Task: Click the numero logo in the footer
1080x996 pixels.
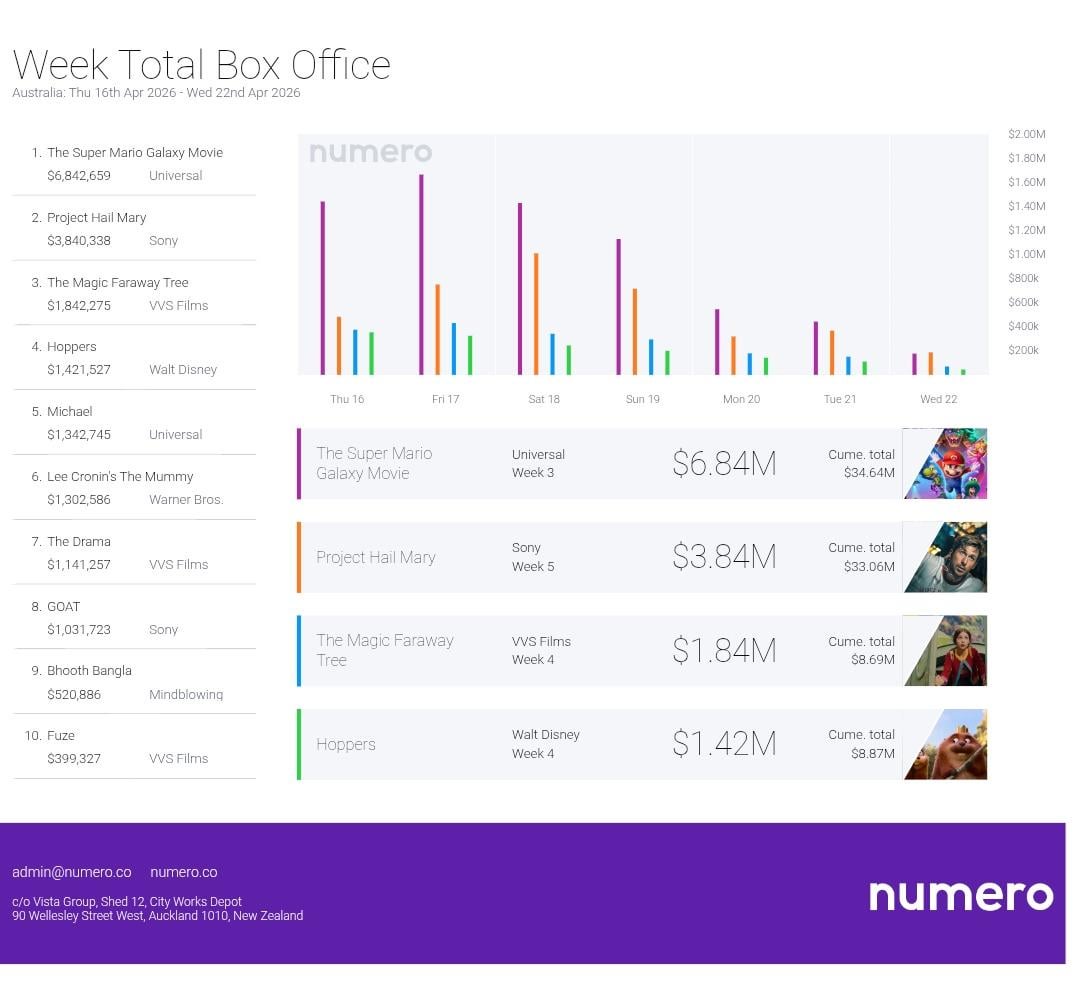Action: [x=960, y=895]
